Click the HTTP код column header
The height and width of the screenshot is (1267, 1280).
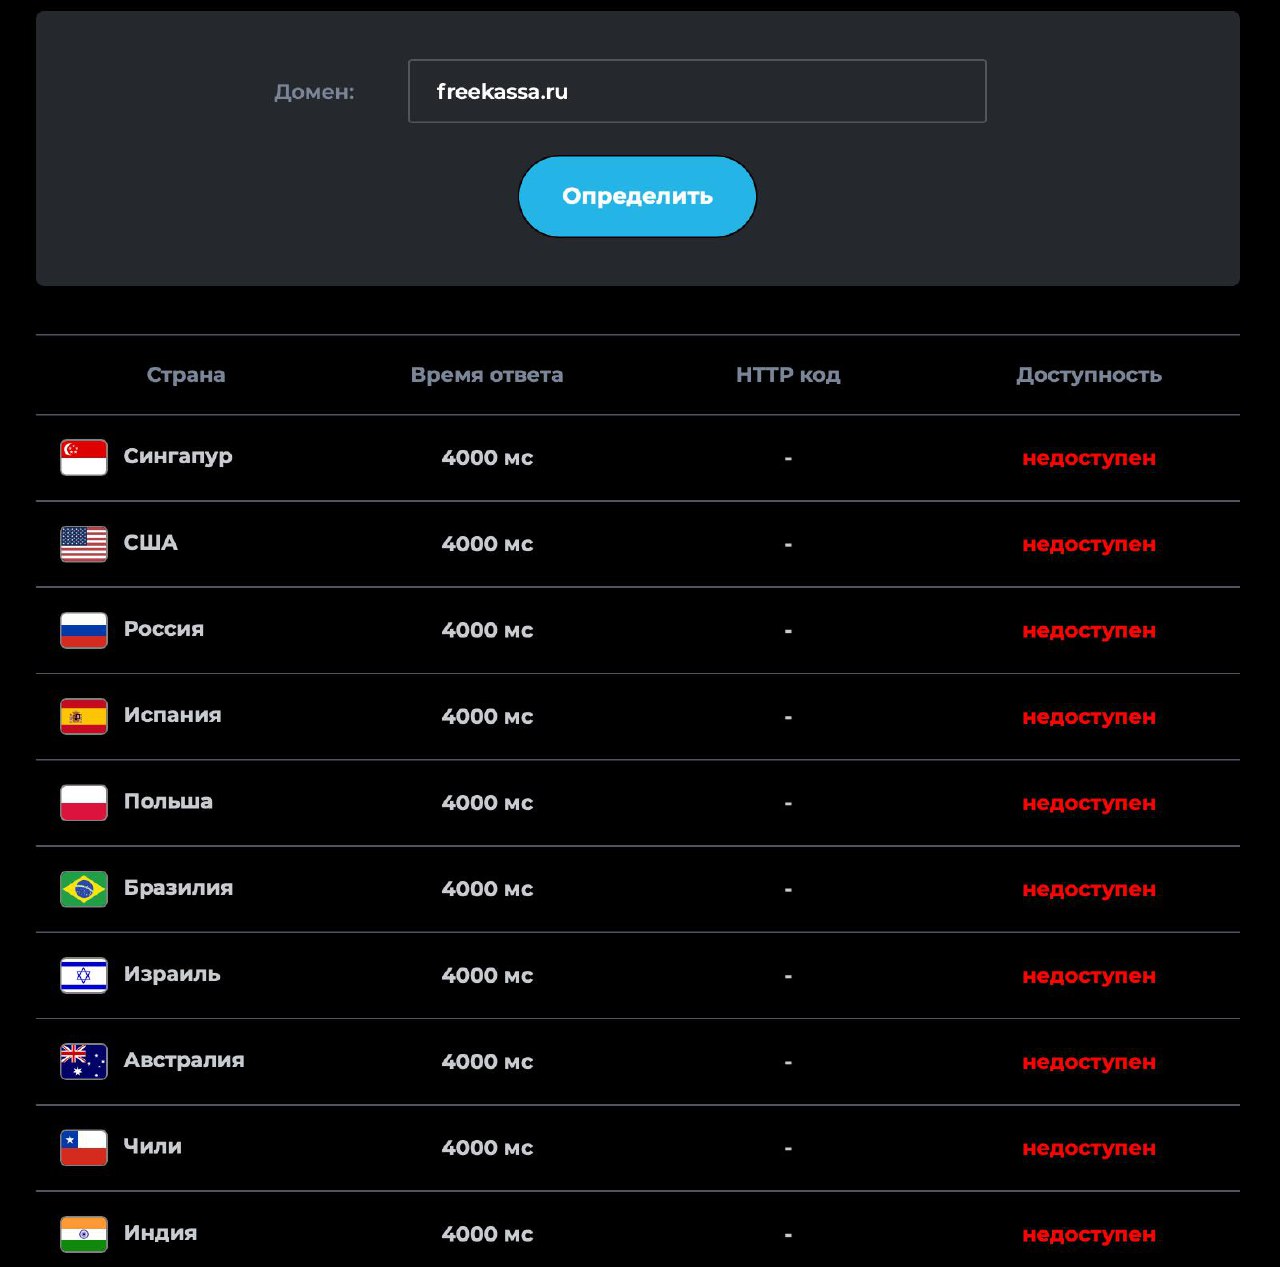(x=787, y=375)
